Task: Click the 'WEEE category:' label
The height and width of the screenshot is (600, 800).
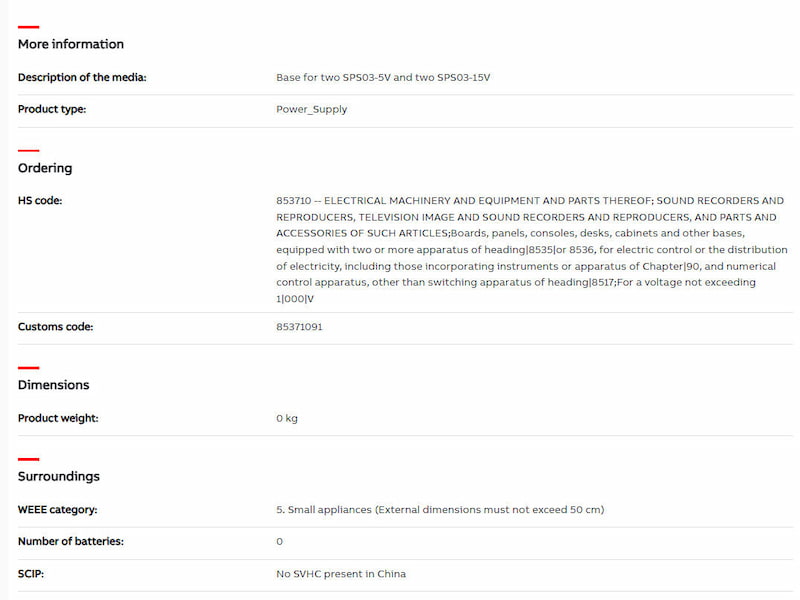Action: [x=57, y=510]
